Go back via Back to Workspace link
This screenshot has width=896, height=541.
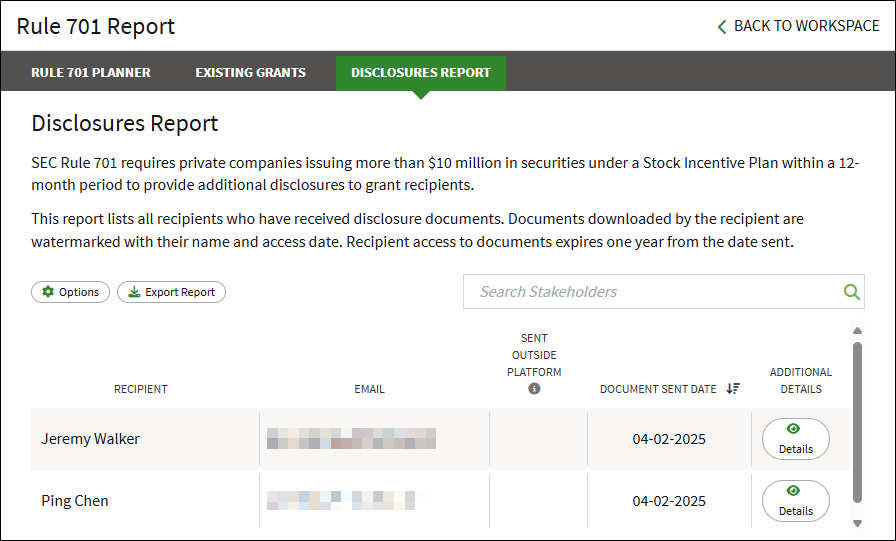[806, 26]
